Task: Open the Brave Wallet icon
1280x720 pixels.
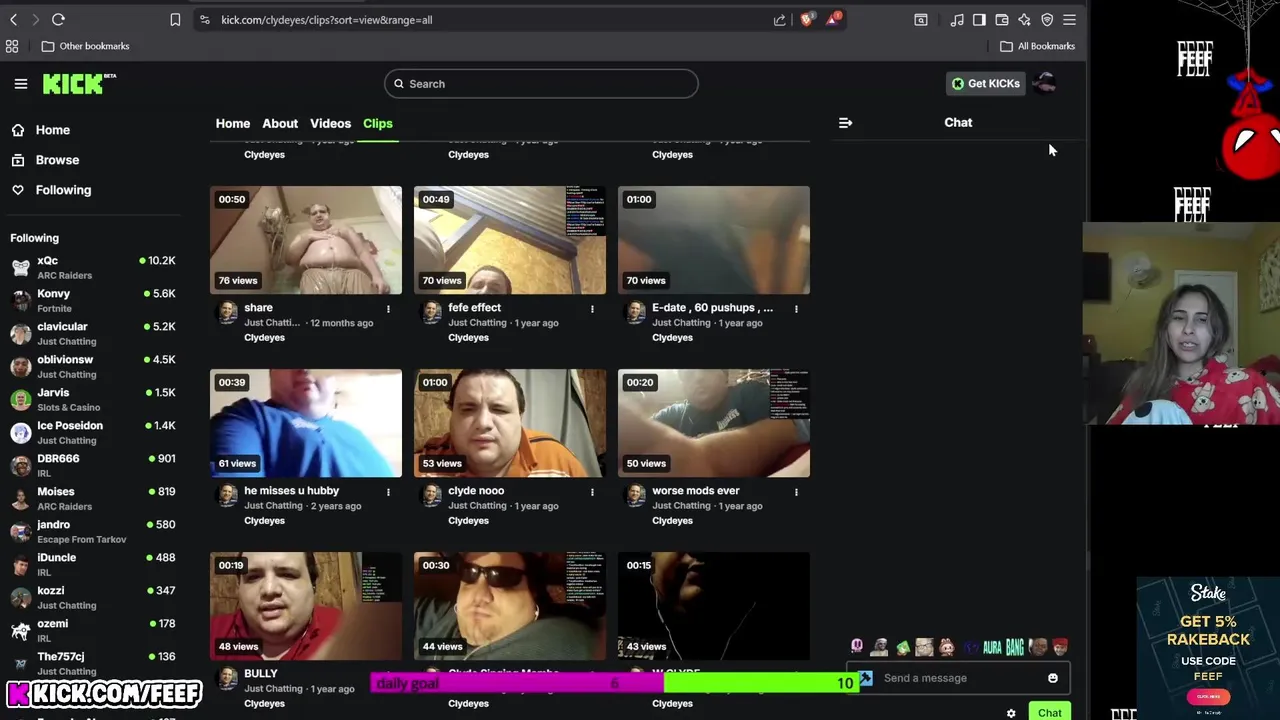Action: 1002,19
